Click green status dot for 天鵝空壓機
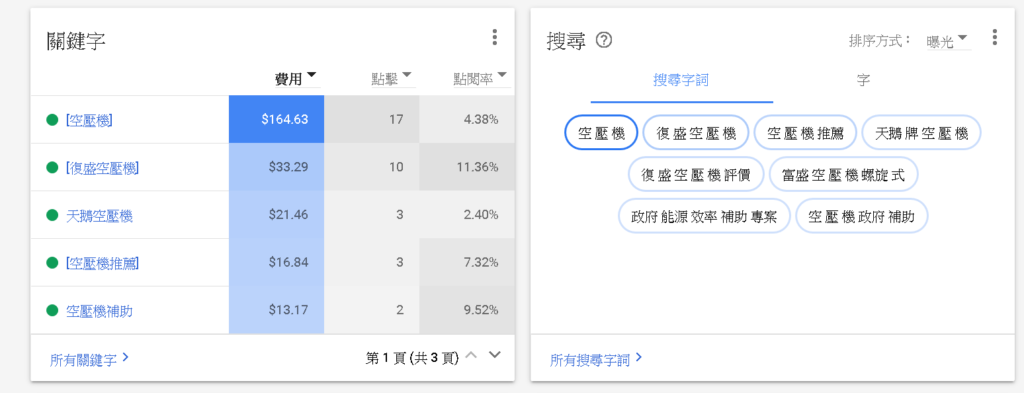This screenshot has height=393, width=1024. tap(52, 215)
